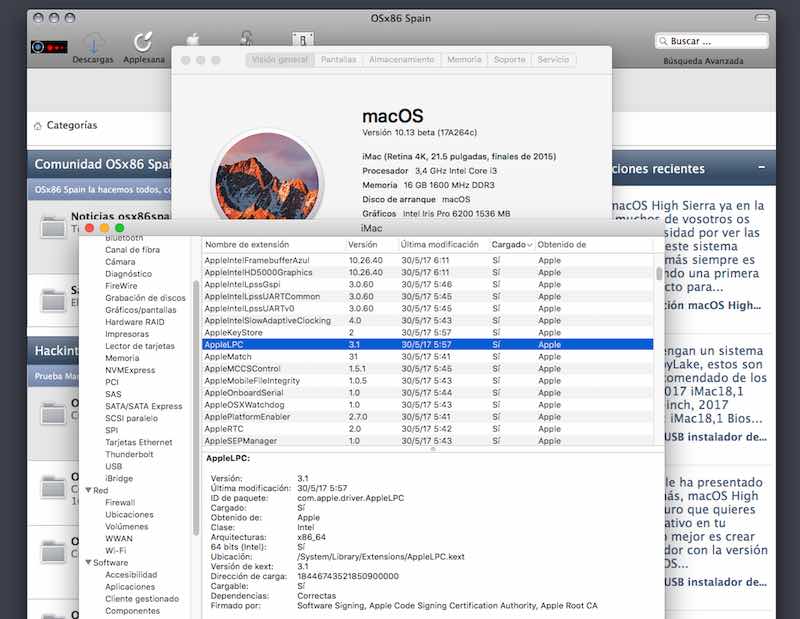Select Ubicaciones under Red

[x=129, y=514]
